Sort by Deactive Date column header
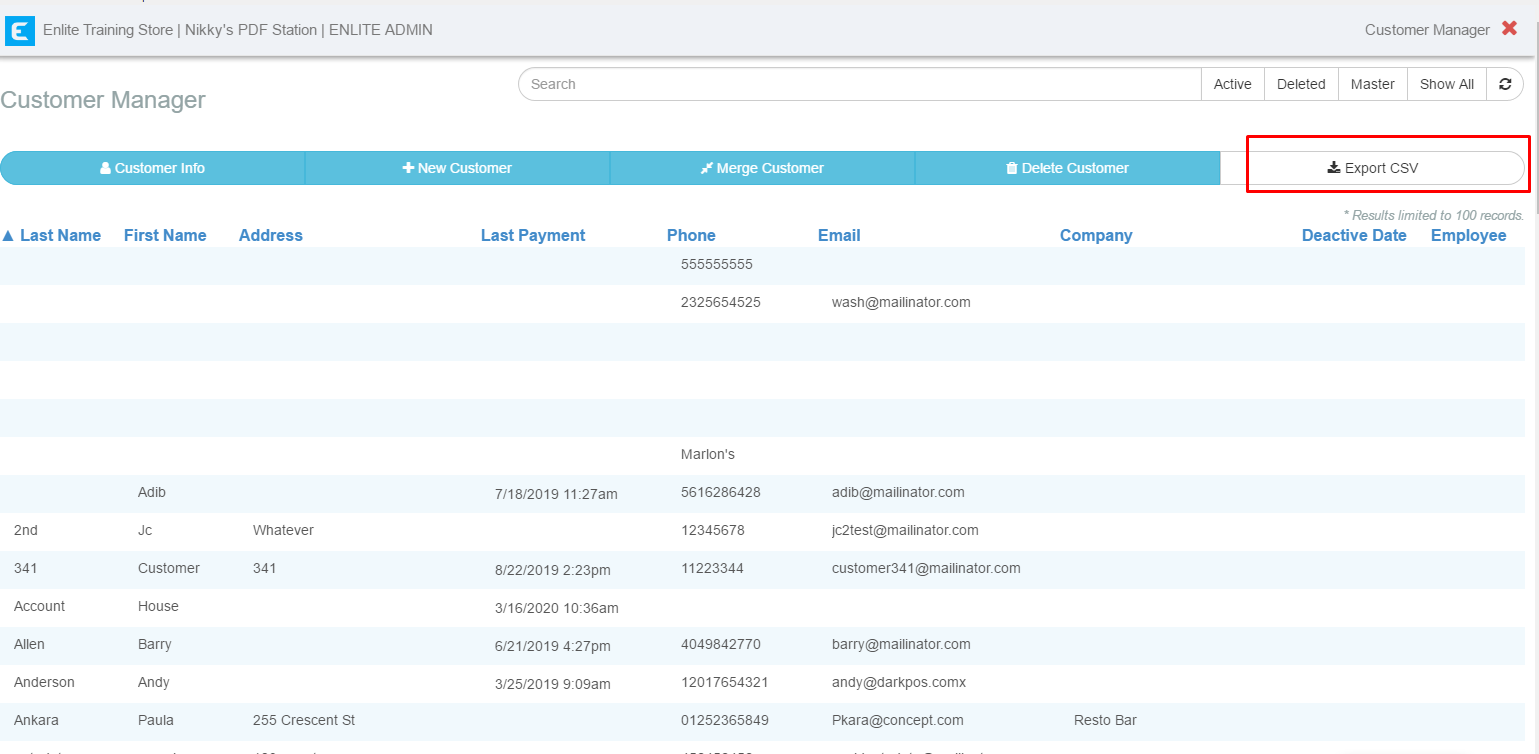This screenshot has width=1539, height=754. tap(1354, 236)
